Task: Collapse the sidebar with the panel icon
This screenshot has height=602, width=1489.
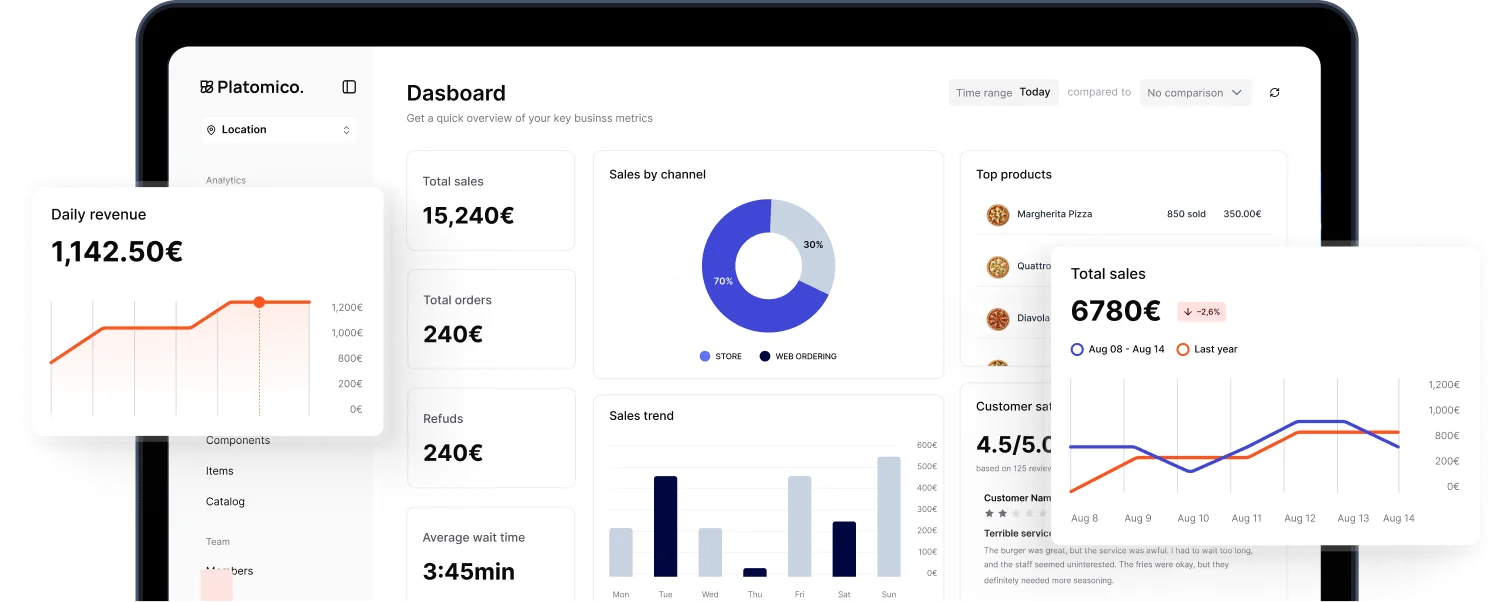Action: (x=347, y=86)
